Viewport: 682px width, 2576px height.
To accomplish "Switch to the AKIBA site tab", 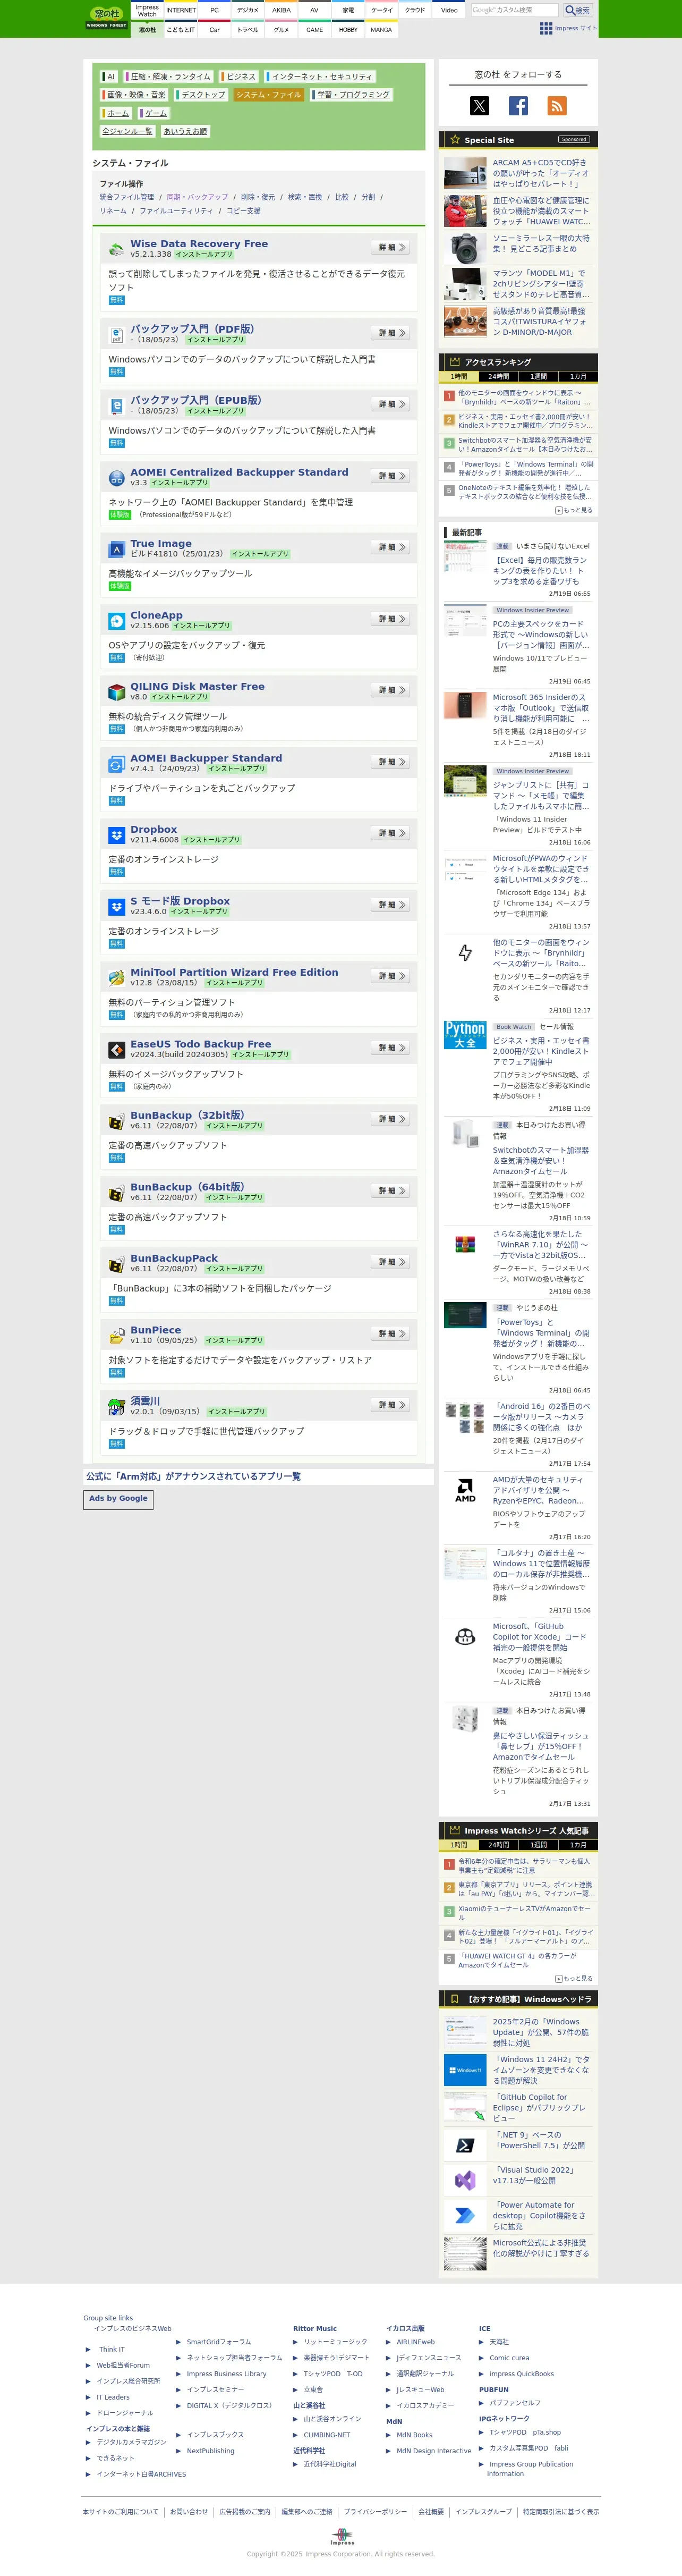I will [x=281, y=10].
